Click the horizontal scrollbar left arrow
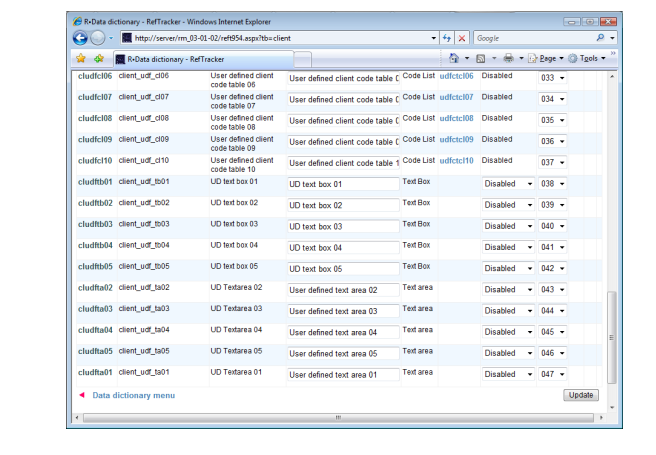 tap(77, 417)
